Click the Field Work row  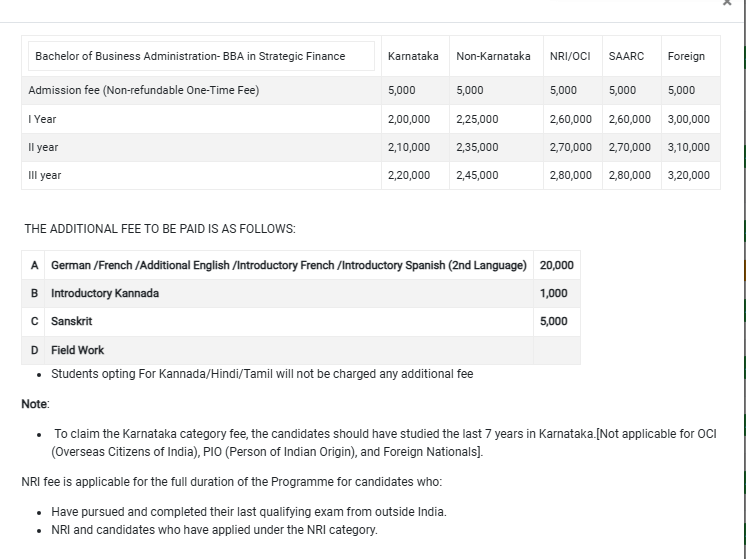(77, 350)
